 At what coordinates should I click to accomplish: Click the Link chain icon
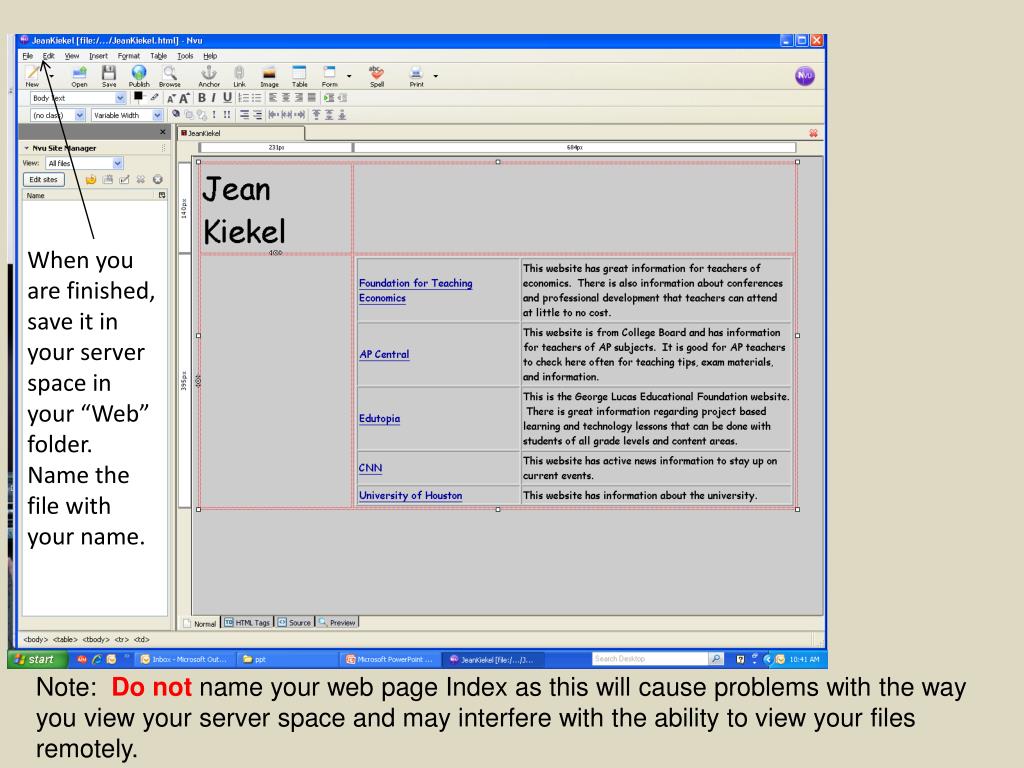click(x=239, y=76)
